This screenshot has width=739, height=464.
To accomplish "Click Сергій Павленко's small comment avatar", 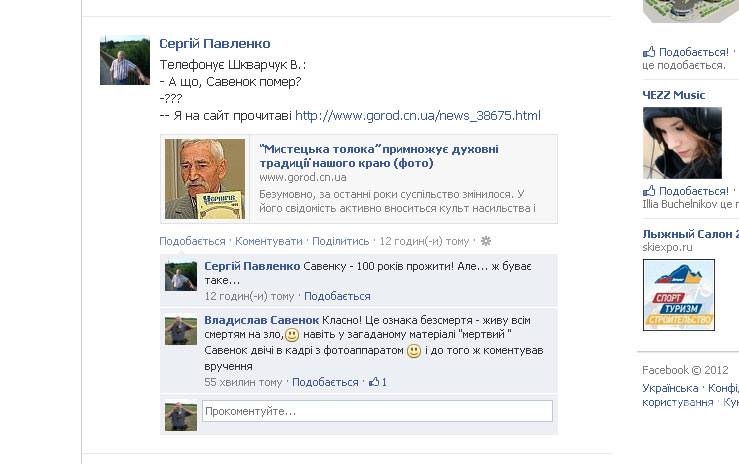I will click(x=181, y=277).
